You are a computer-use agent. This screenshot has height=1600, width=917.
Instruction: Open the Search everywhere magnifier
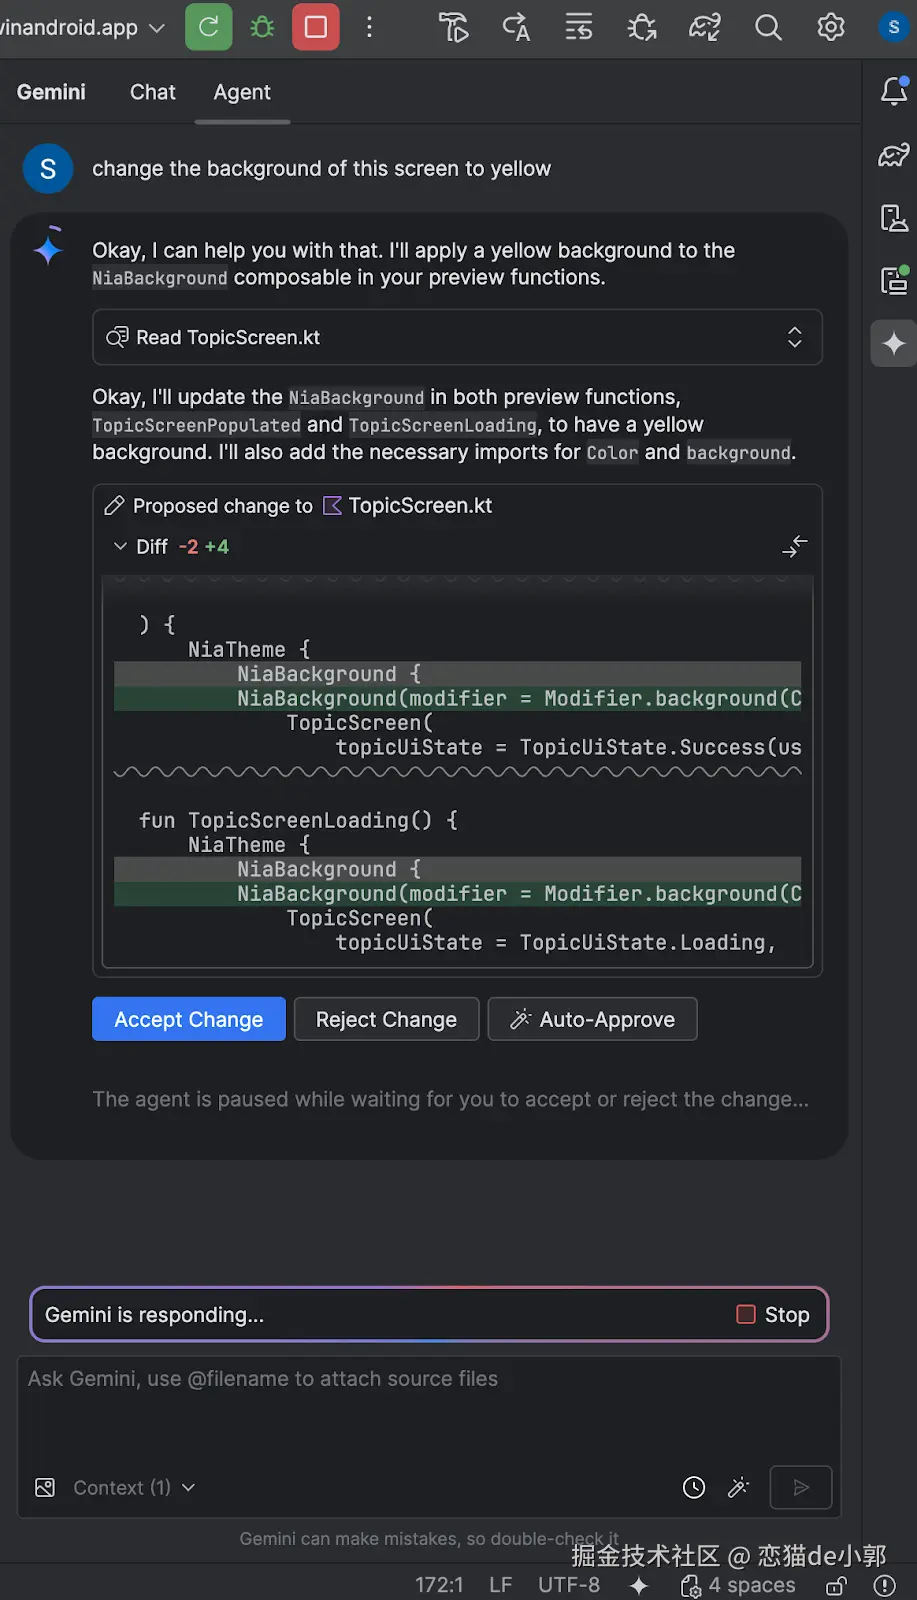768,27
